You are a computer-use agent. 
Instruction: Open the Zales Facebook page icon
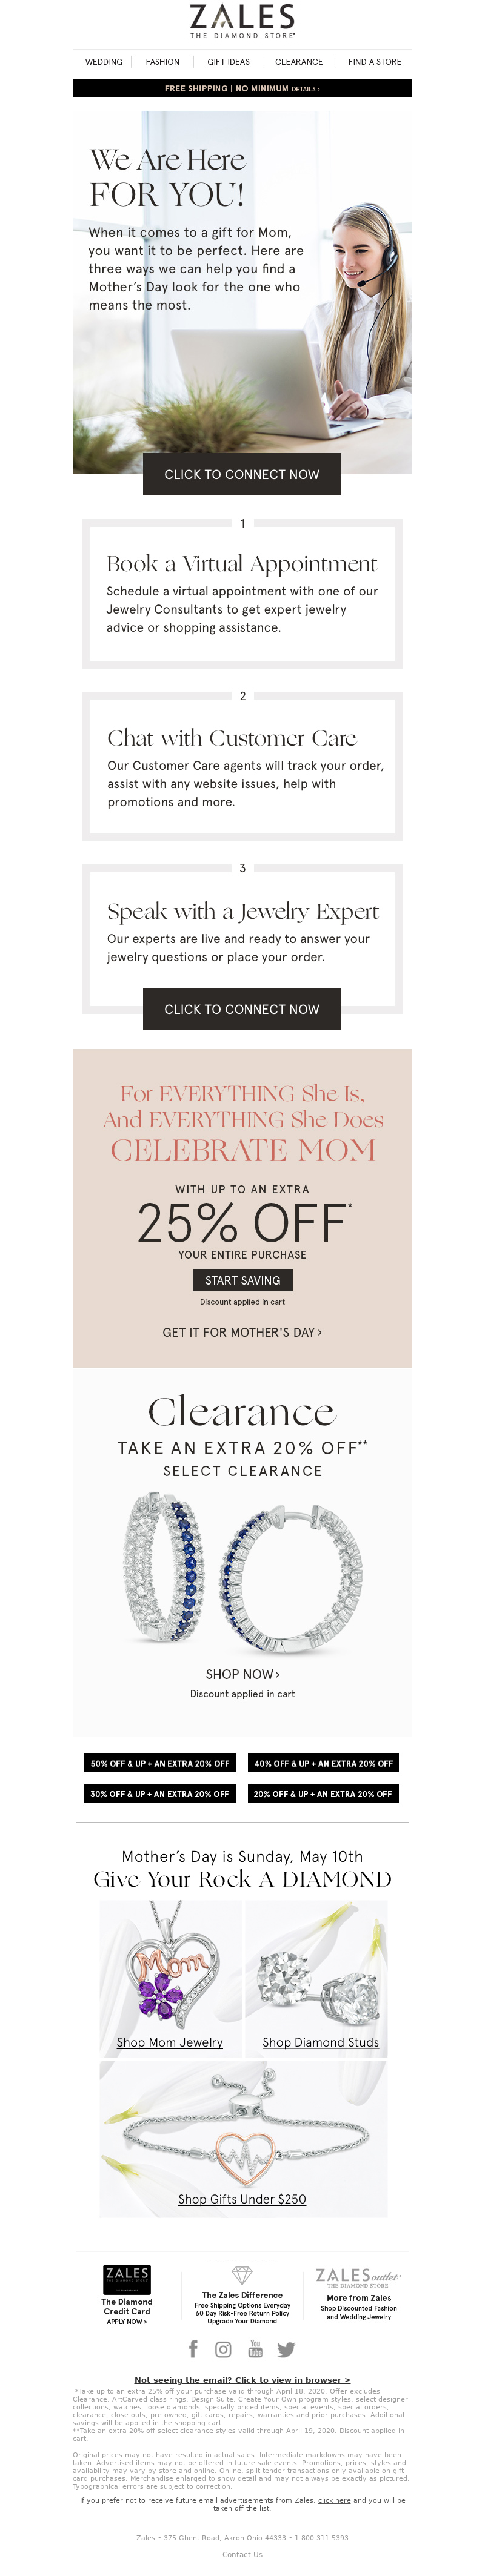(193, 2348)
